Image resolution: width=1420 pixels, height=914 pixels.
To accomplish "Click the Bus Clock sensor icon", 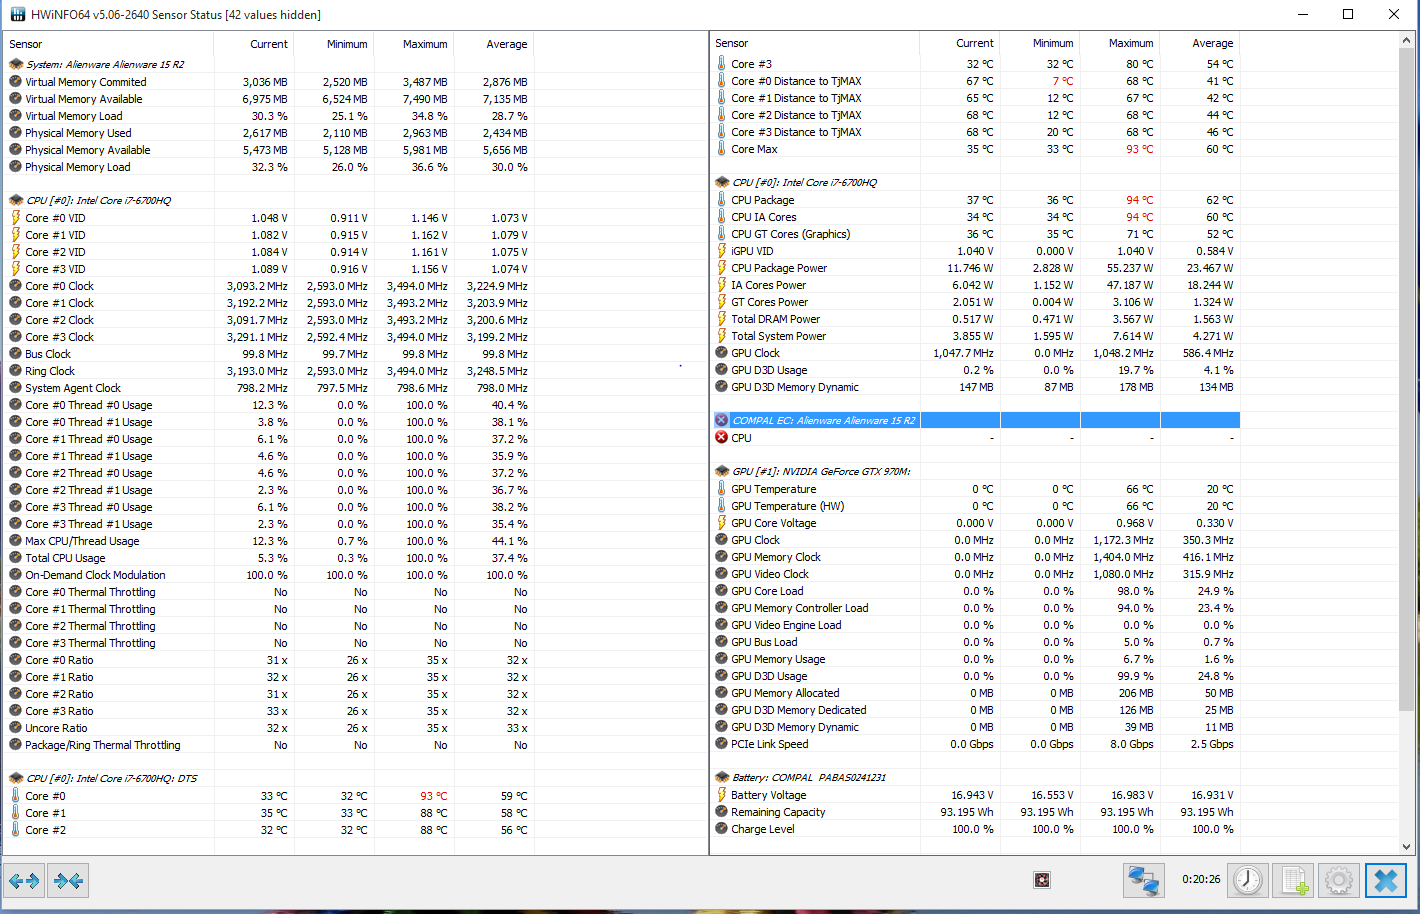I will (16, 354).
